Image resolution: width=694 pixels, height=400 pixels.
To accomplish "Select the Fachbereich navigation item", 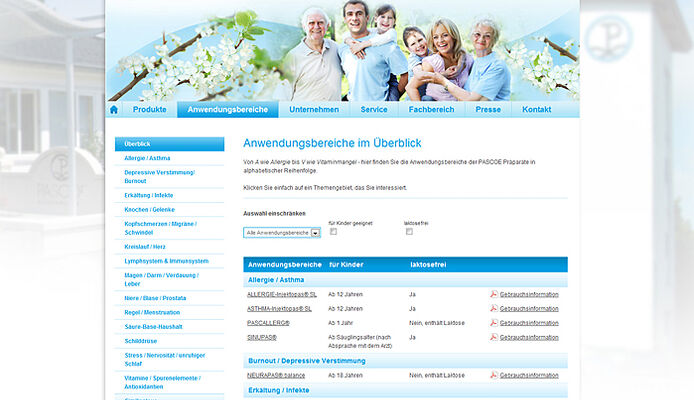I will [x=432, y=110].
